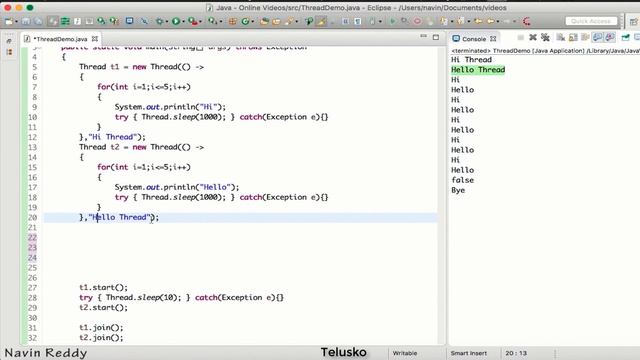Image resolution: width=640 pixels, height=360 pixels.
Task: Click the Remove Launch X icon in Console
Action: point(533,38)
